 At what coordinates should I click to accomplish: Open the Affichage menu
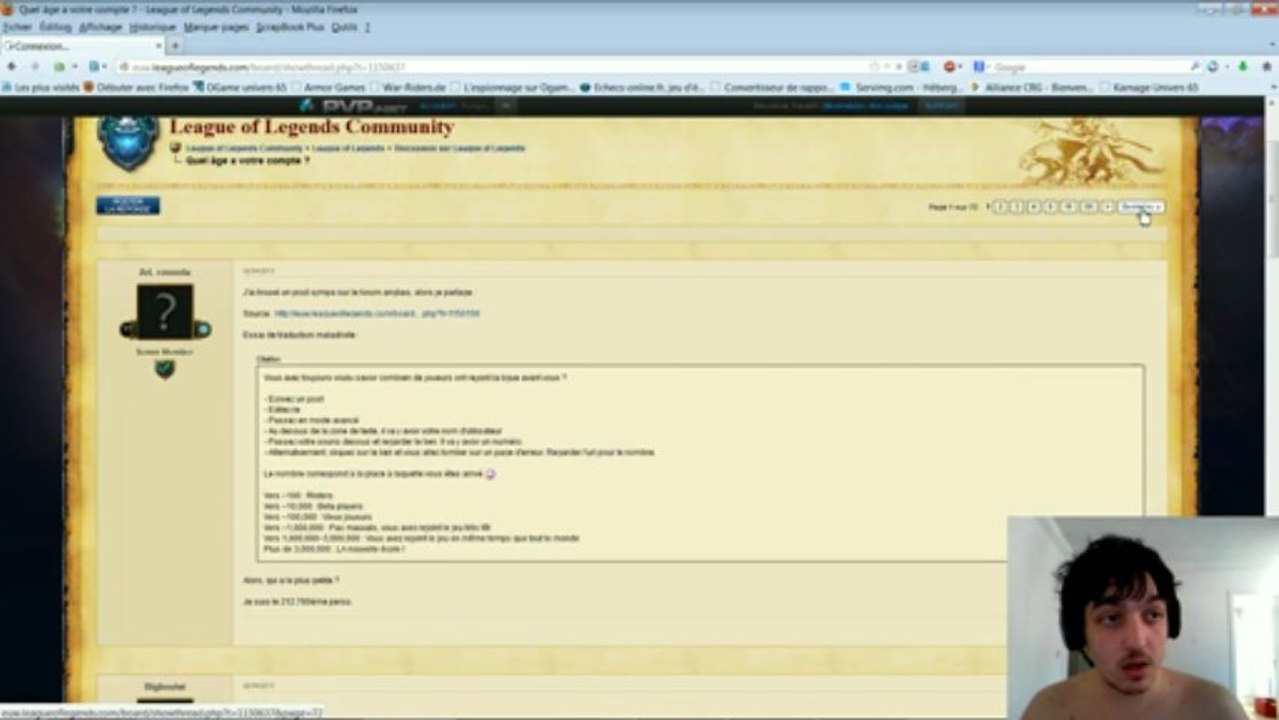[x=100, y=27]
